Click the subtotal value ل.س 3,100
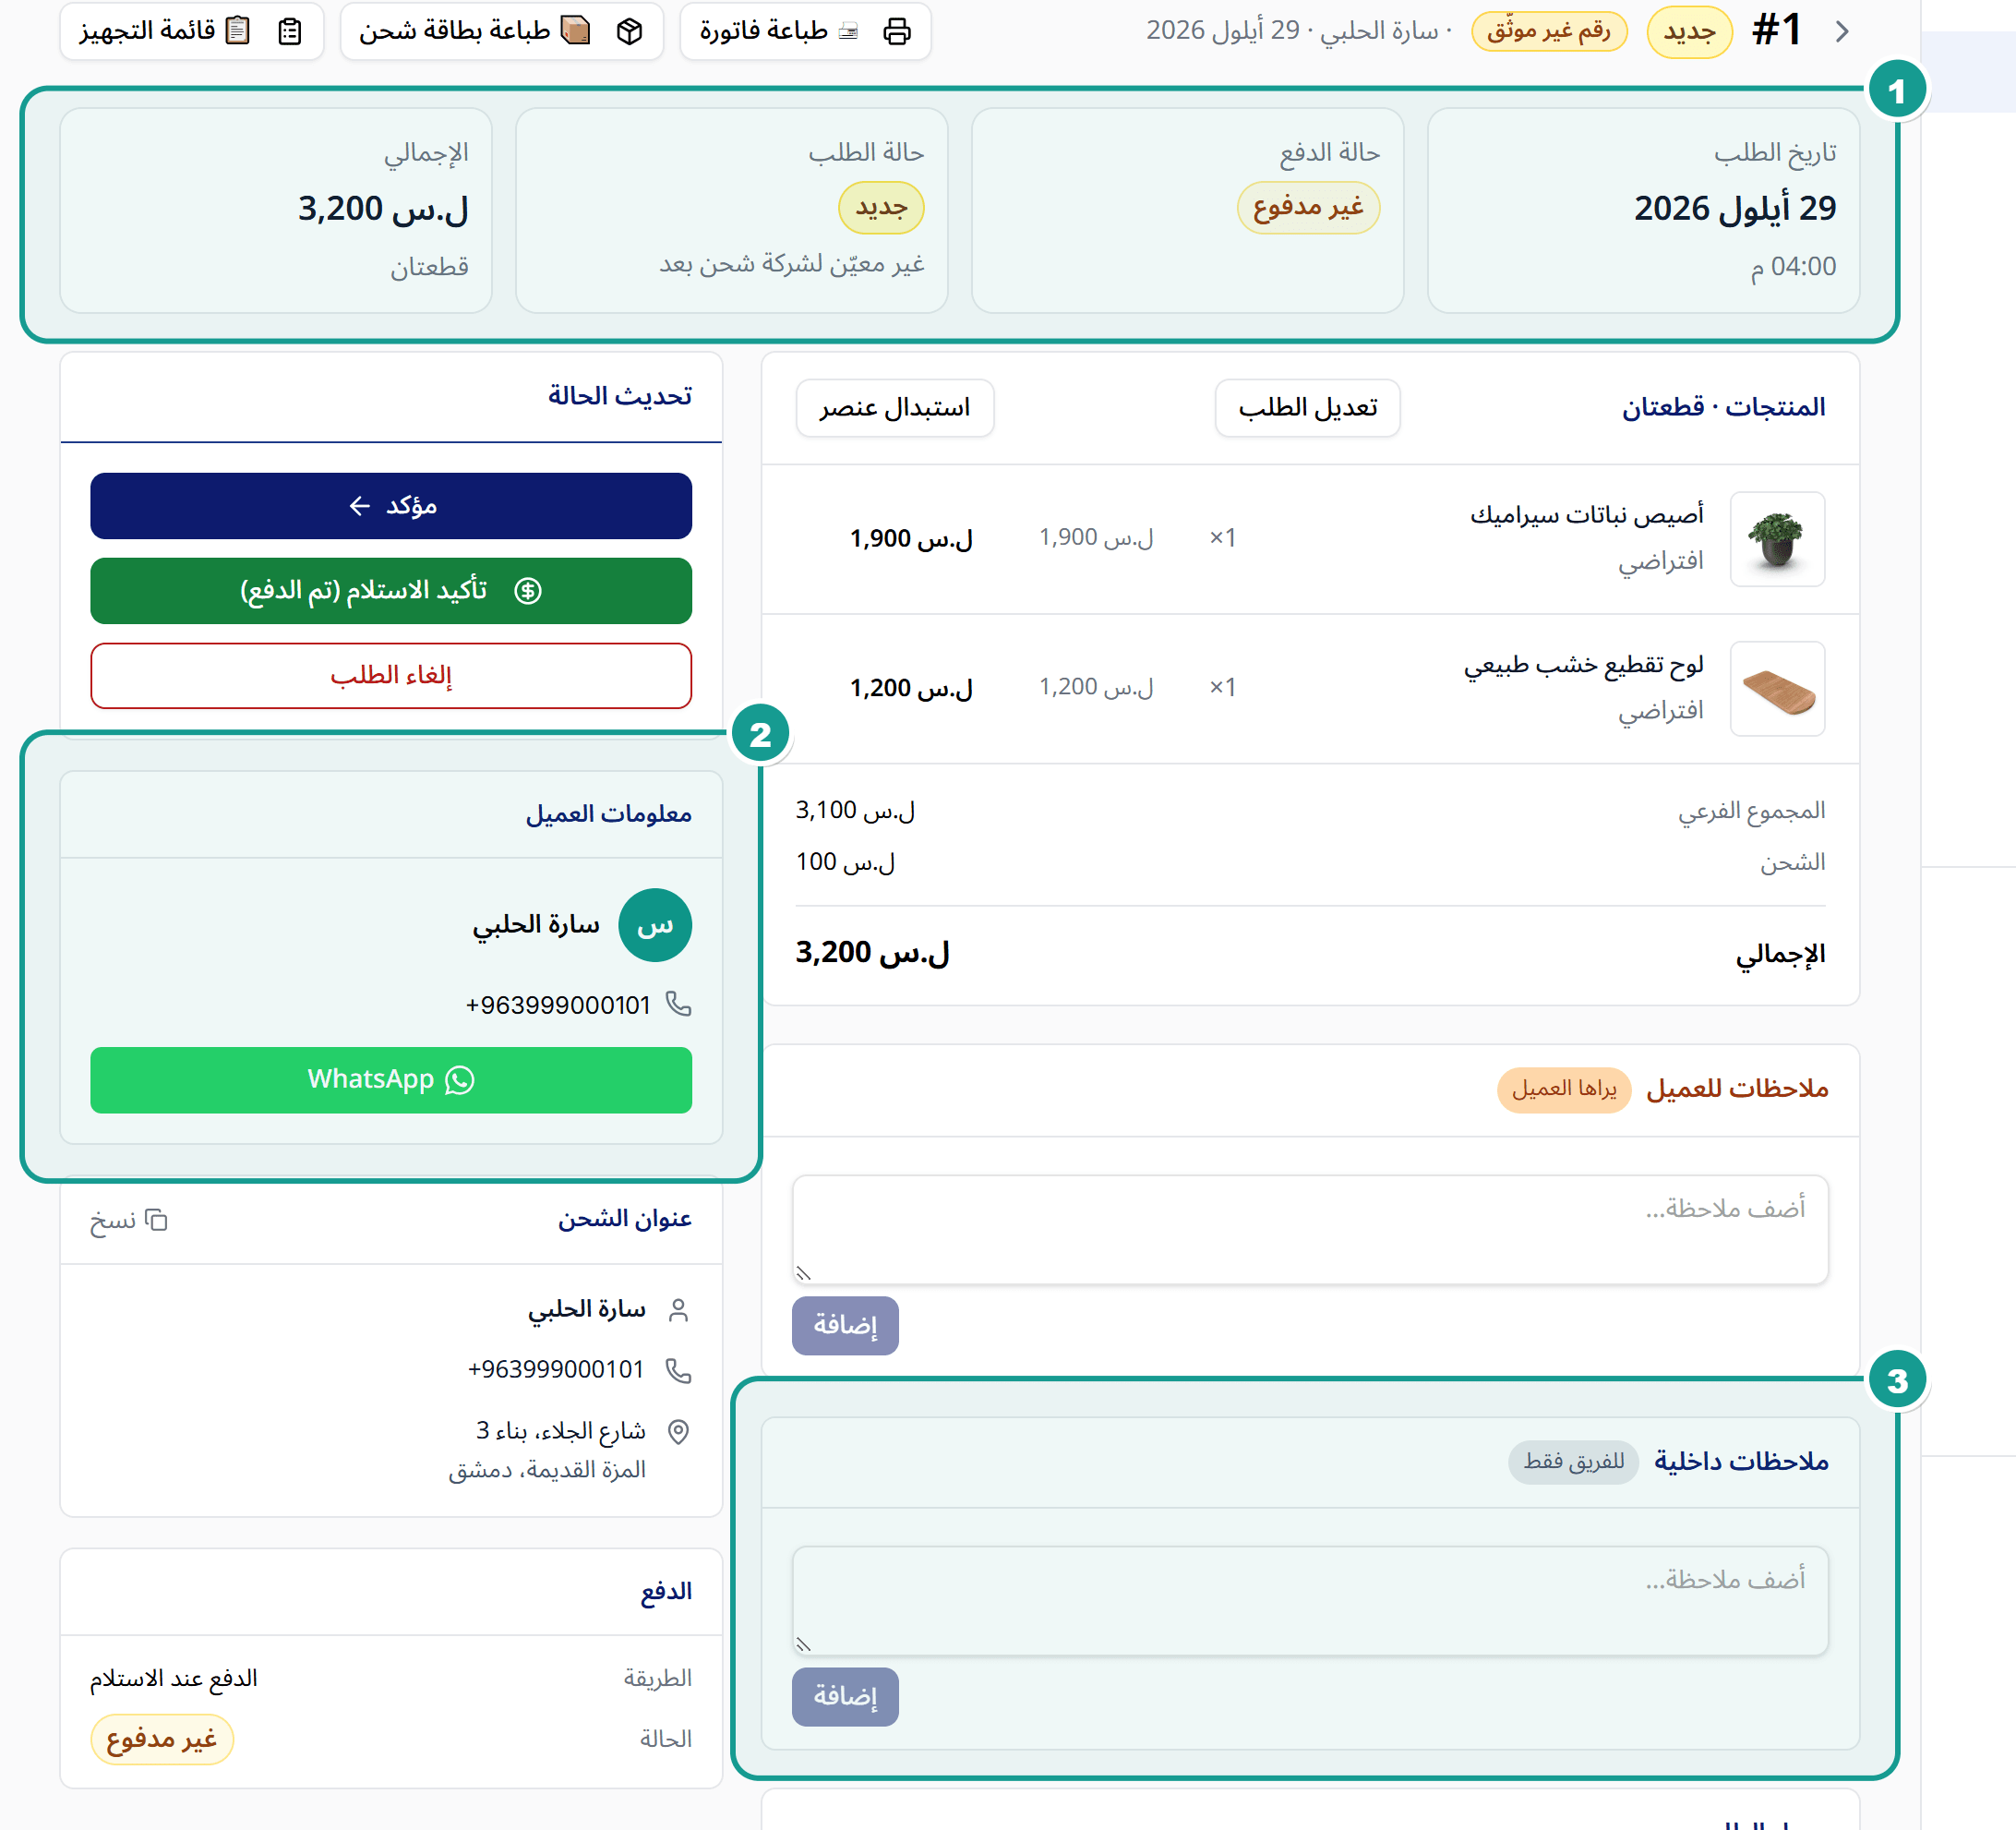The width and height of the screenshot is (2016, 1830). (855, 810)
